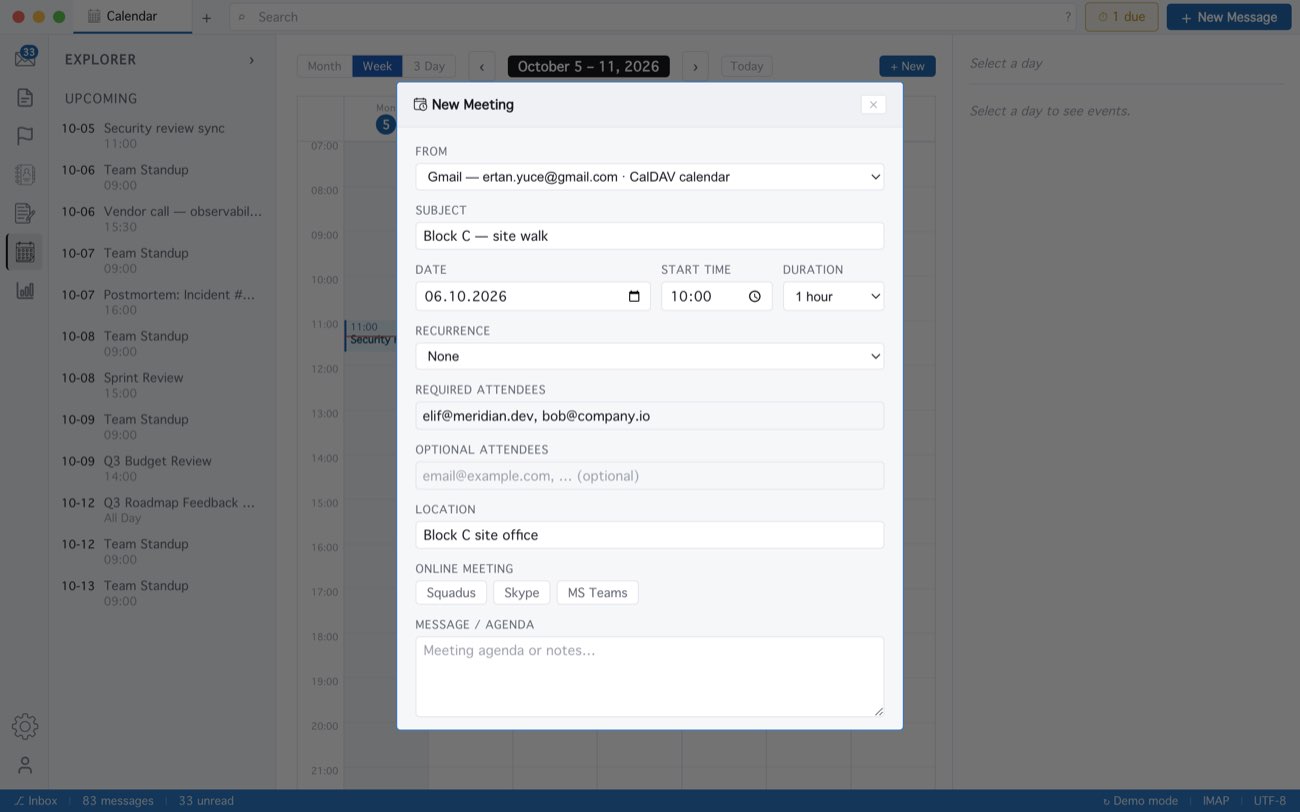Click the Today button

747,66
